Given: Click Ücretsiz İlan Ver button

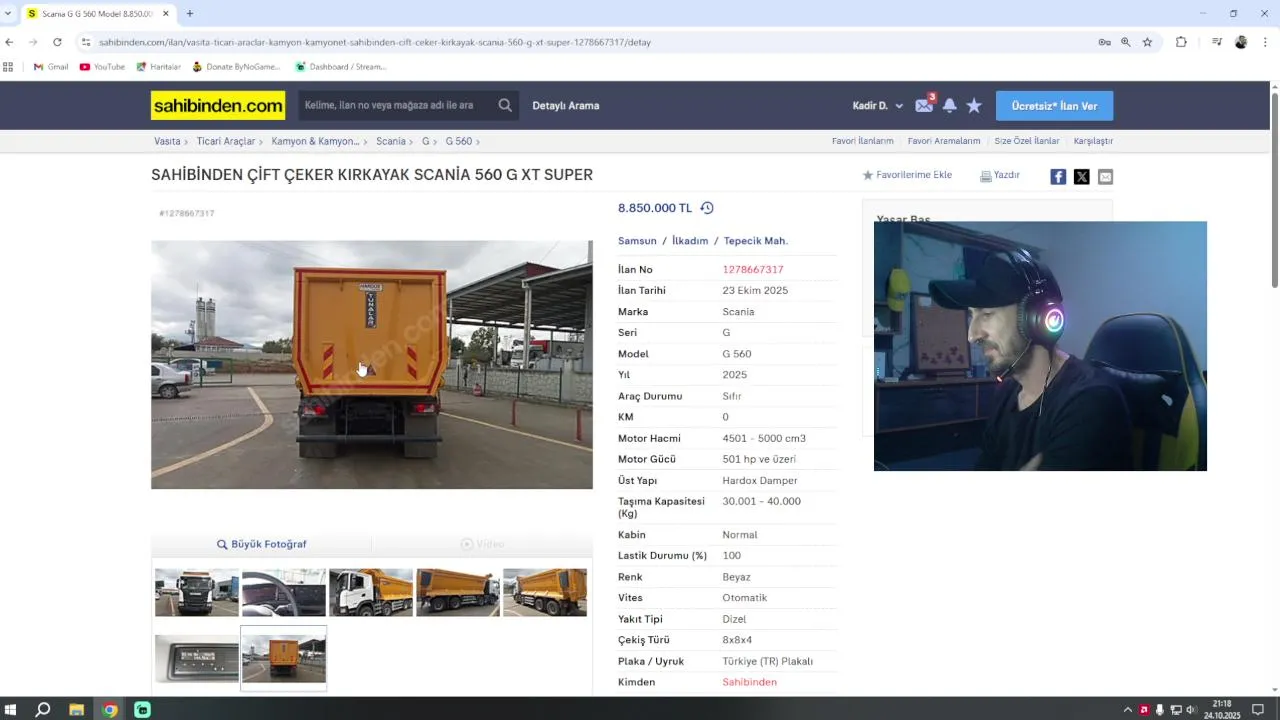Looking at the screenshot, I should pyautogui.click(x=1054, y=106).
